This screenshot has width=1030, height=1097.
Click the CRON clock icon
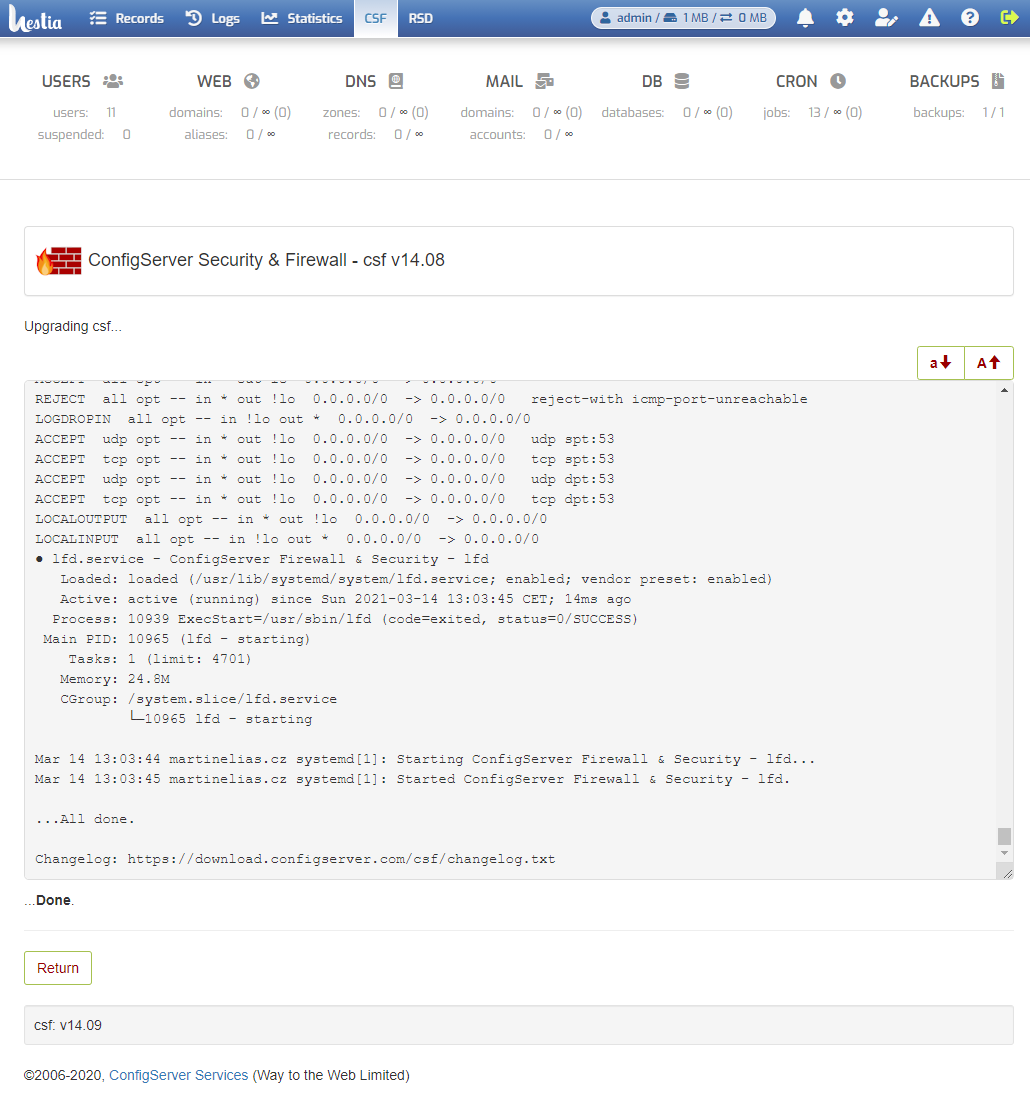click(838, 81)
